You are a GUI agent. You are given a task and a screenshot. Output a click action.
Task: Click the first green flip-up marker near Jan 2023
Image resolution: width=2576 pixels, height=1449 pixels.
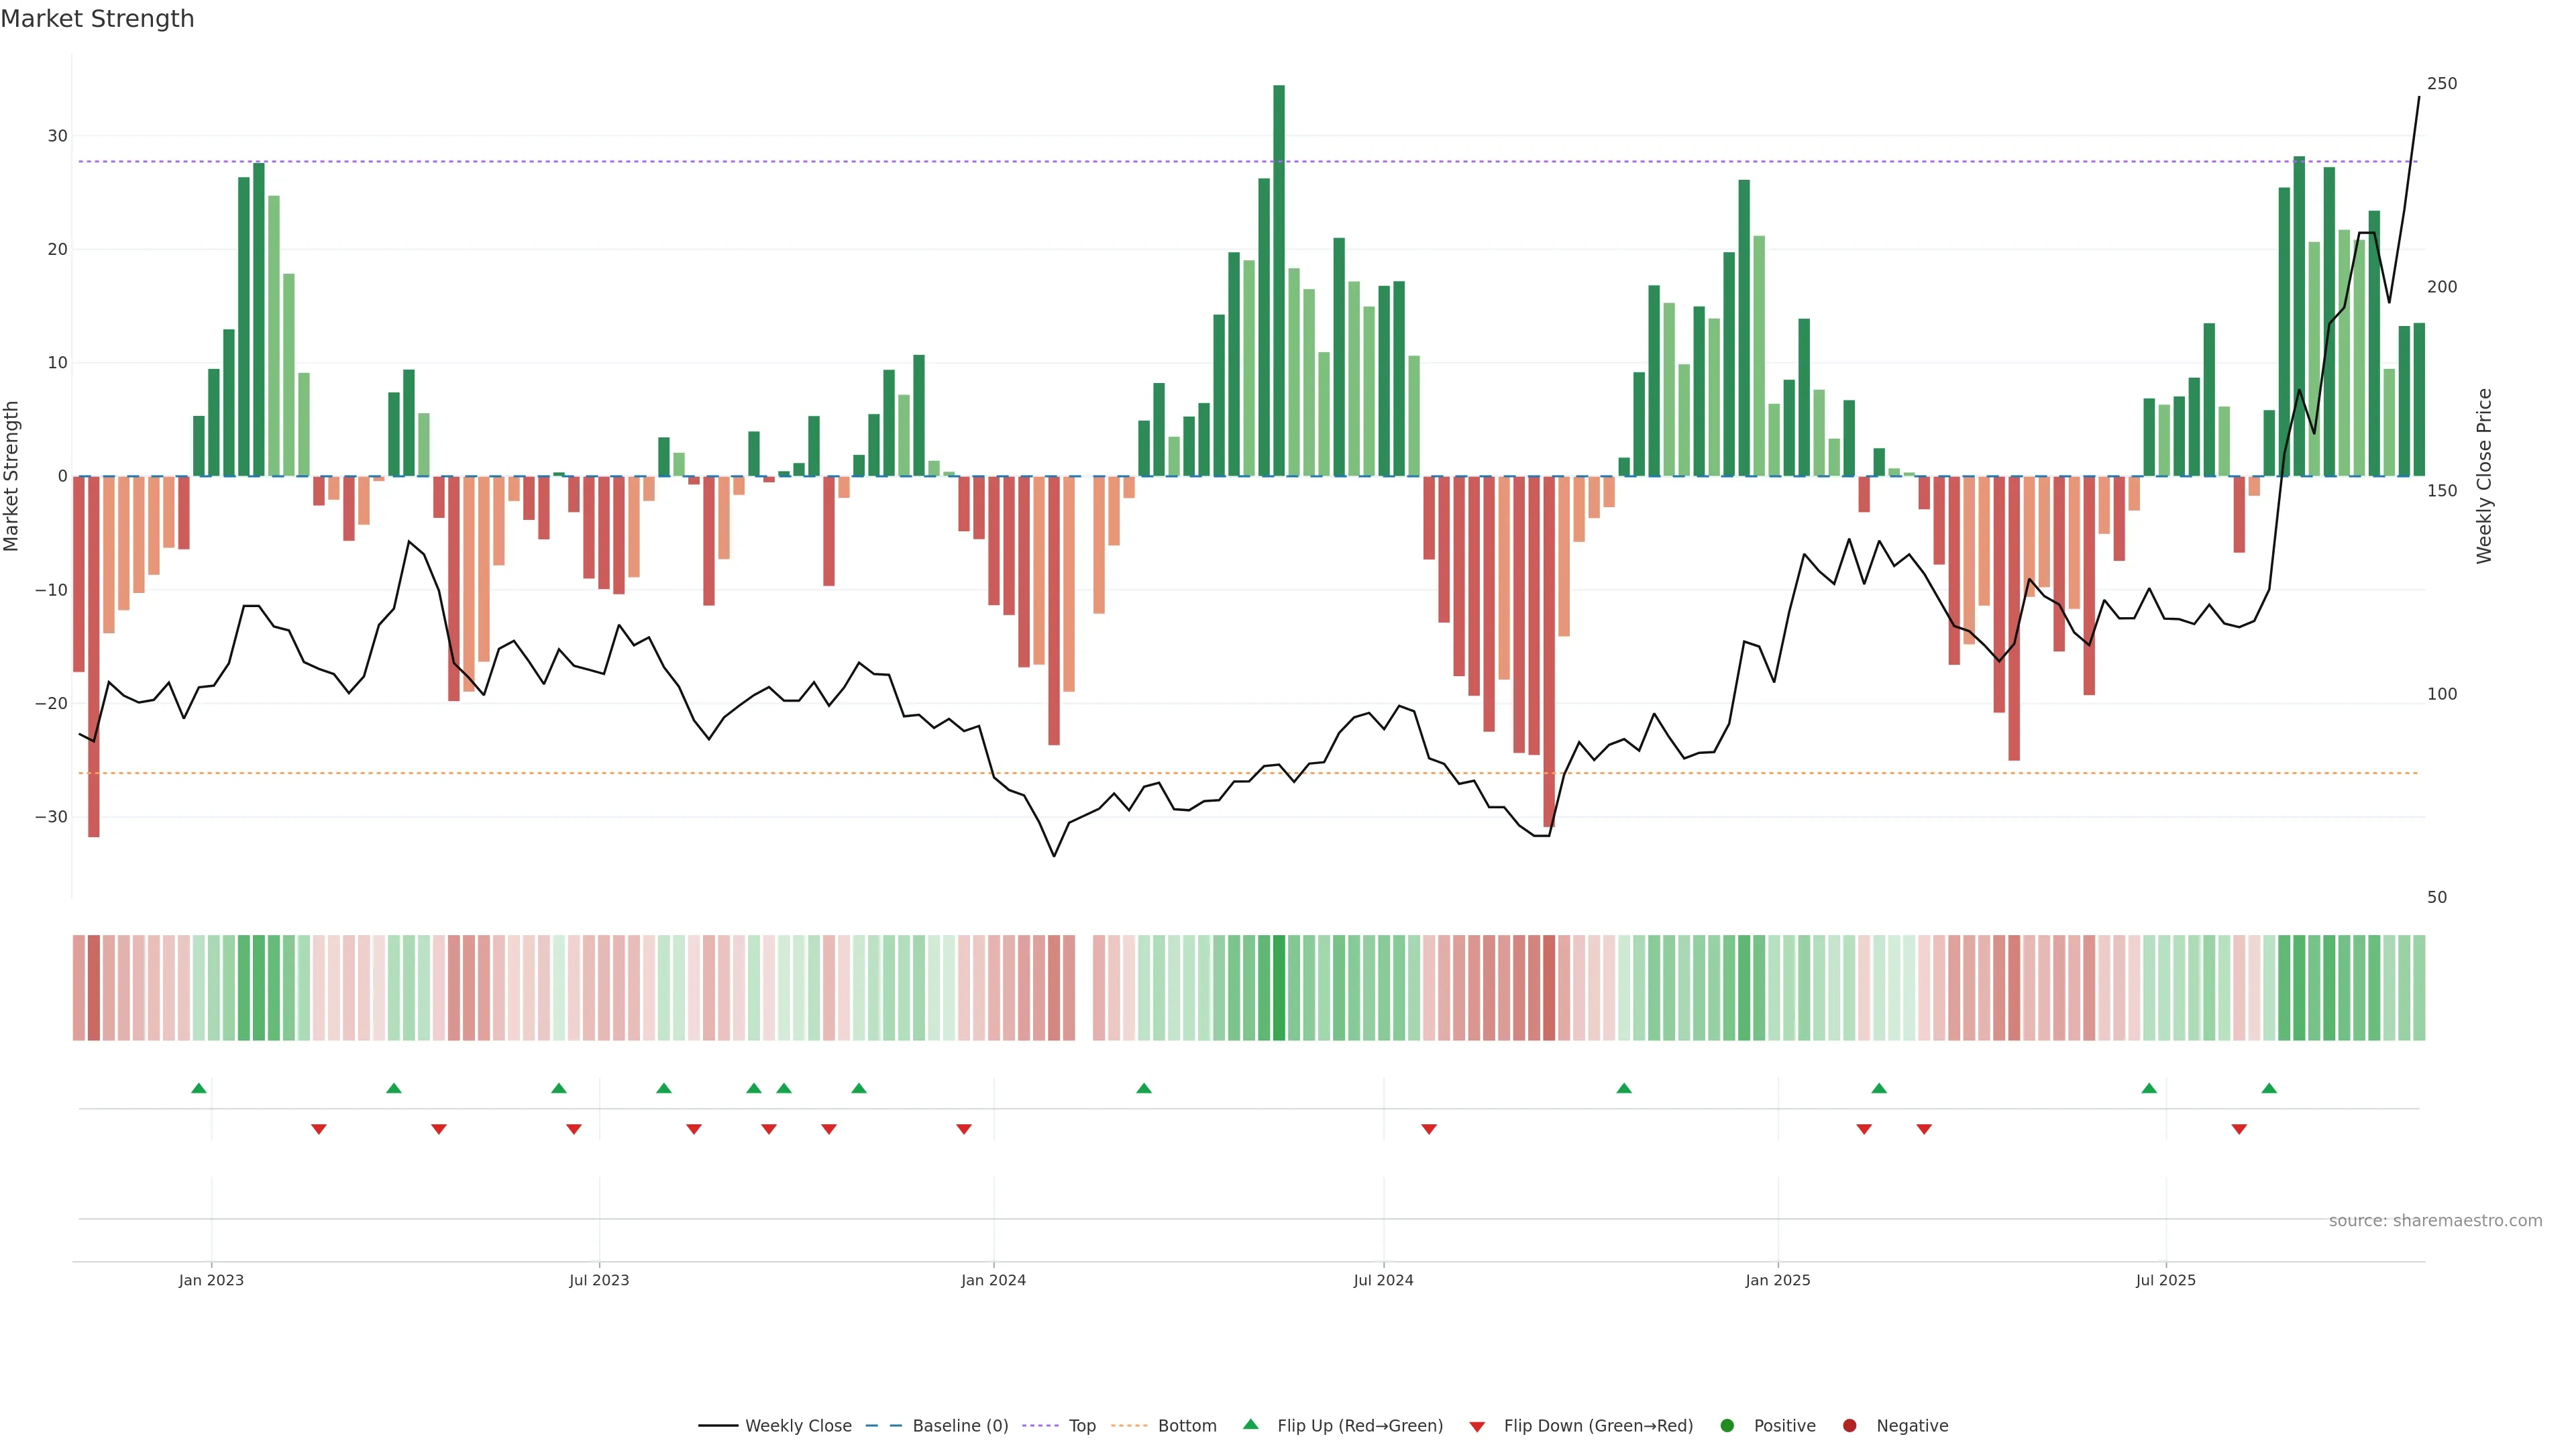(199, 1088)
